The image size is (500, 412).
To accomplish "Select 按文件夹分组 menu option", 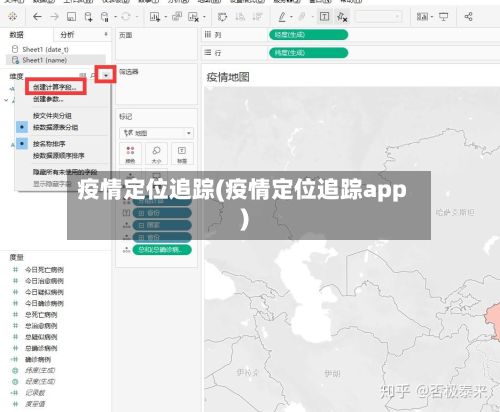I will tap(52, 116).
